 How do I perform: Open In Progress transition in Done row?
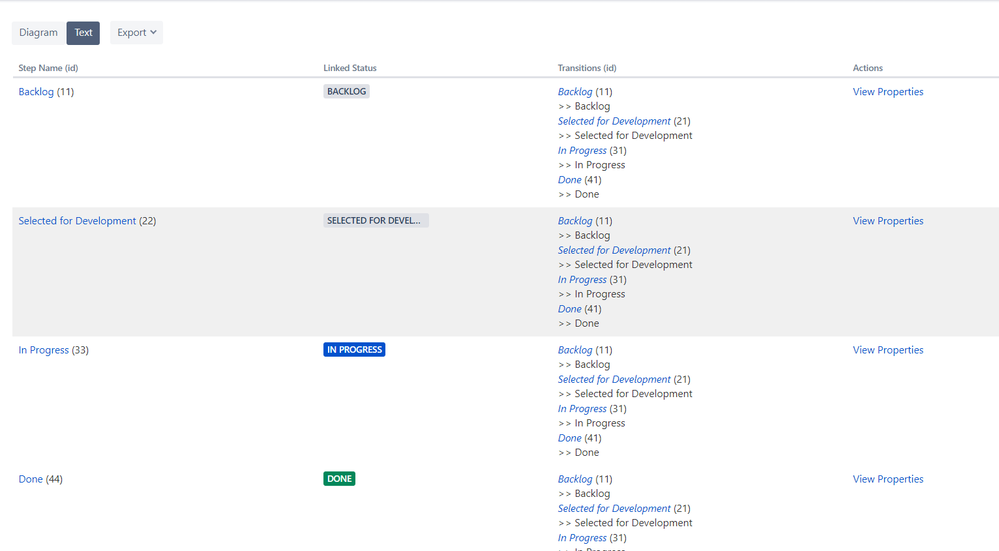pos(582,538)
